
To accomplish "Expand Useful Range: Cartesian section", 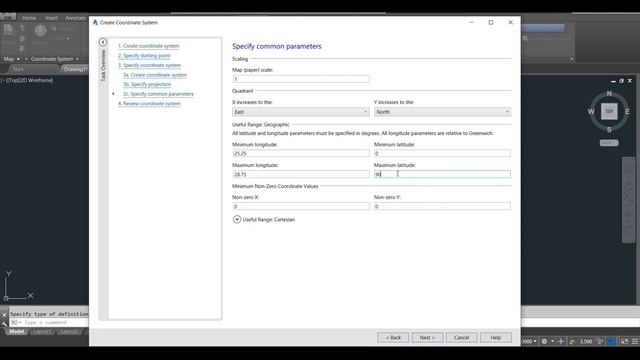I will pyautogui.click(x=237, y=220).
